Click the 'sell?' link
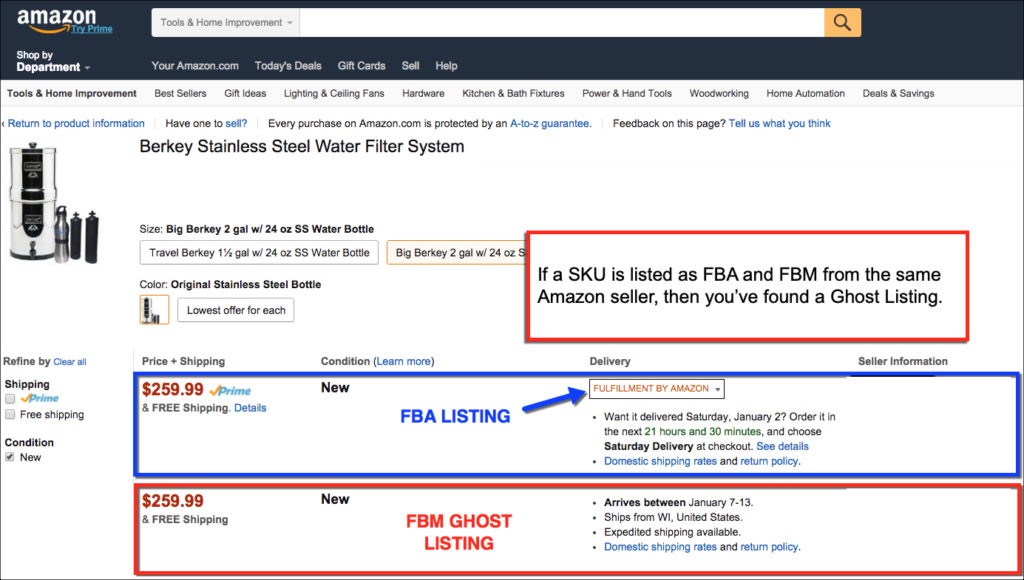Image resolution: width=1024 pixels, height=580 pixels. point(236,123)
